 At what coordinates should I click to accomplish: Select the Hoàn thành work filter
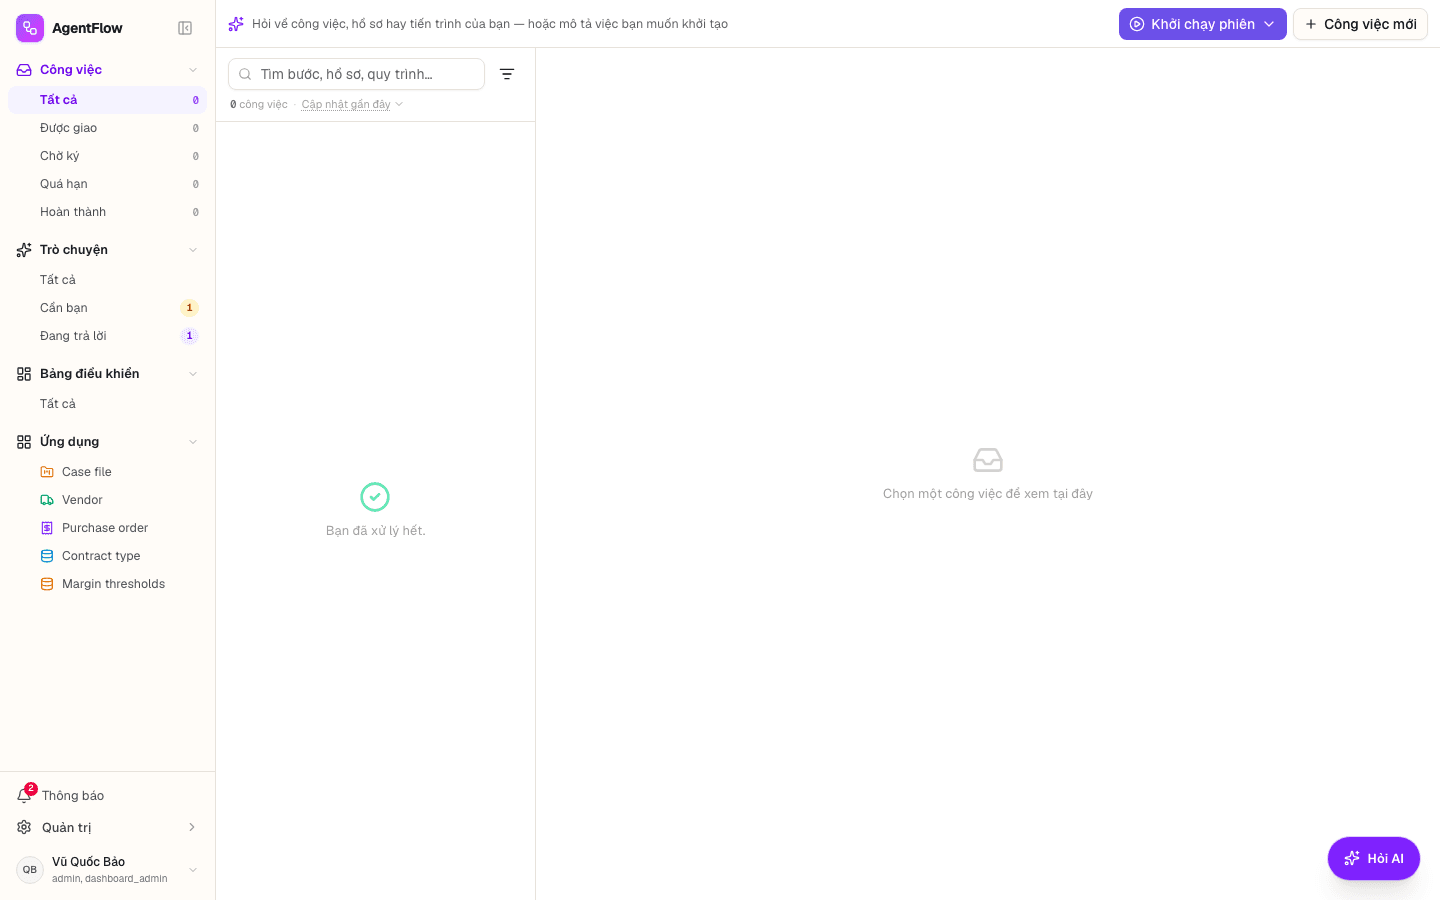107,212
